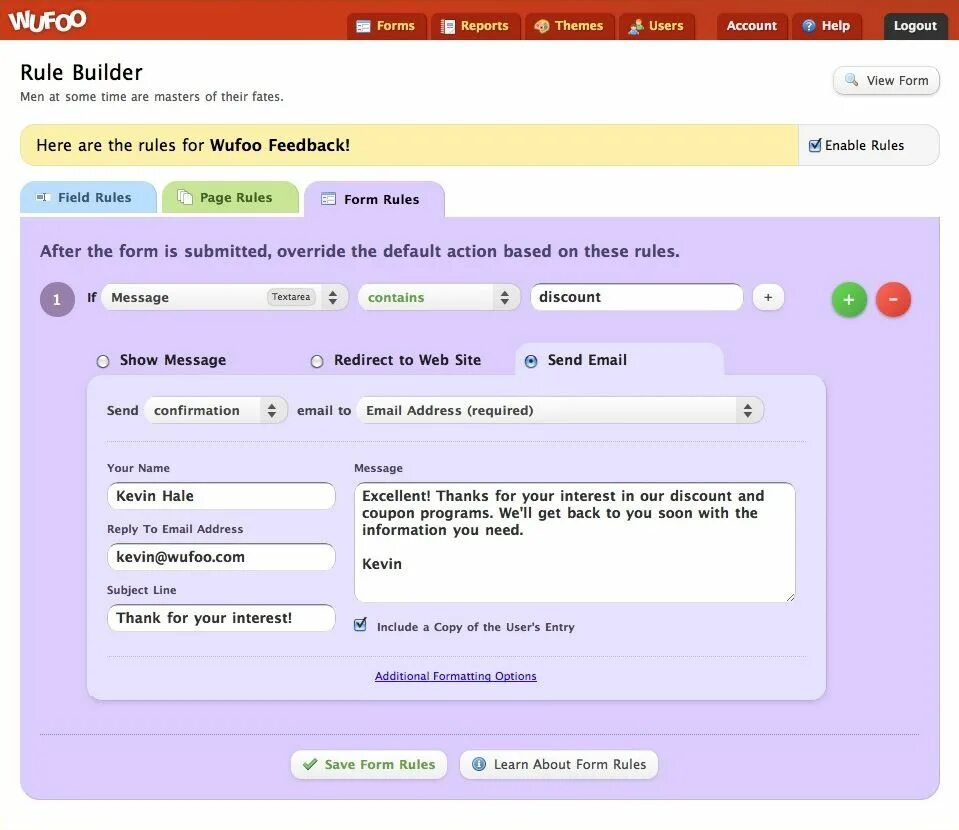Select the Redirect to Web Site radio option
The image size is (959, 830).
click(317, 361)
